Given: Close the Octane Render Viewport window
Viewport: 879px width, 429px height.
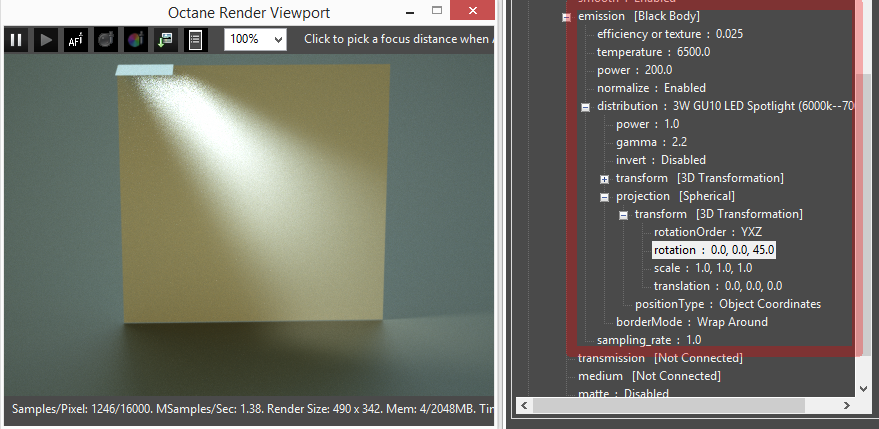Looking at the screenshot, I should (472, 10).
